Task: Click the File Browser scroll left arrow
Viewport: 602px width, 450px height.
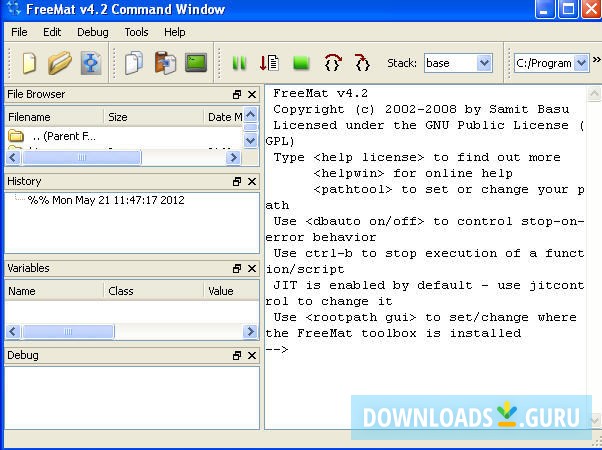Action: click(13, 157)
